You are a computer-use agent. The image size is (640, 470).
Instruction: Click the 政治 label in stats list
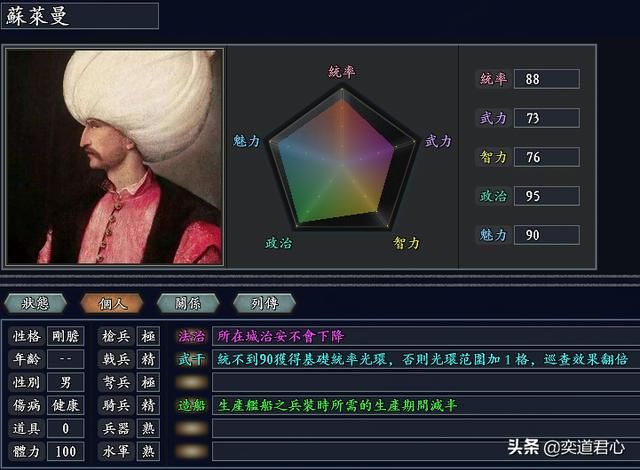pyautogui.click(x=493, y=196)
